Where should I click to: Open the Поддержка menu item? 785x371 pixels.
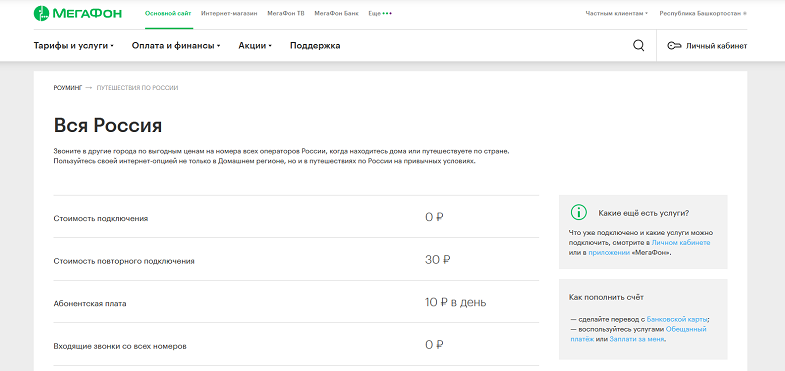coord(315,46)
